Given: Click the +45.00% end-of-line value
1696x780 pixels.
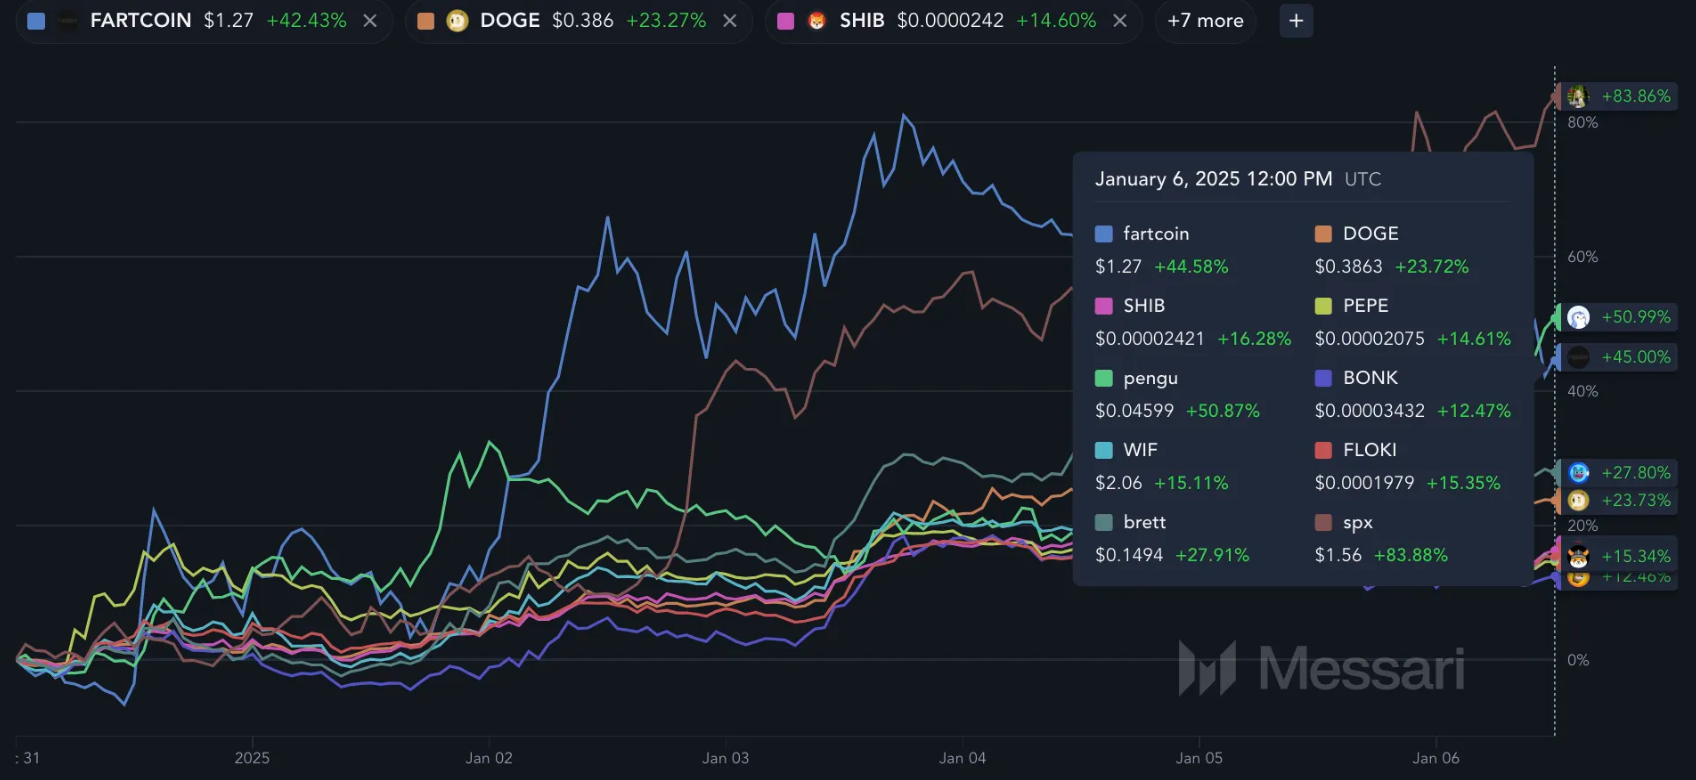Looking at the screenshot, I should click(1636, 357).
